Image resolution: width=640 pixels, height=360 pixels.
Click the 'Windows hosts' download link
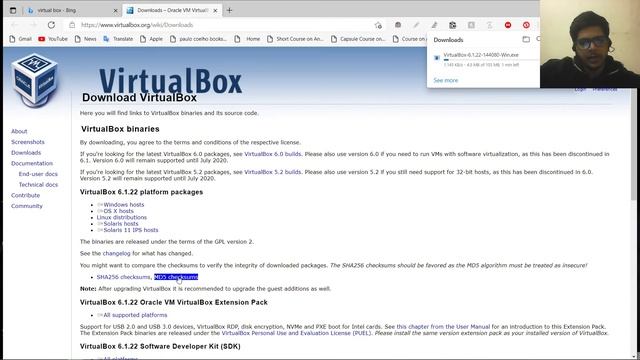point(124,204)
